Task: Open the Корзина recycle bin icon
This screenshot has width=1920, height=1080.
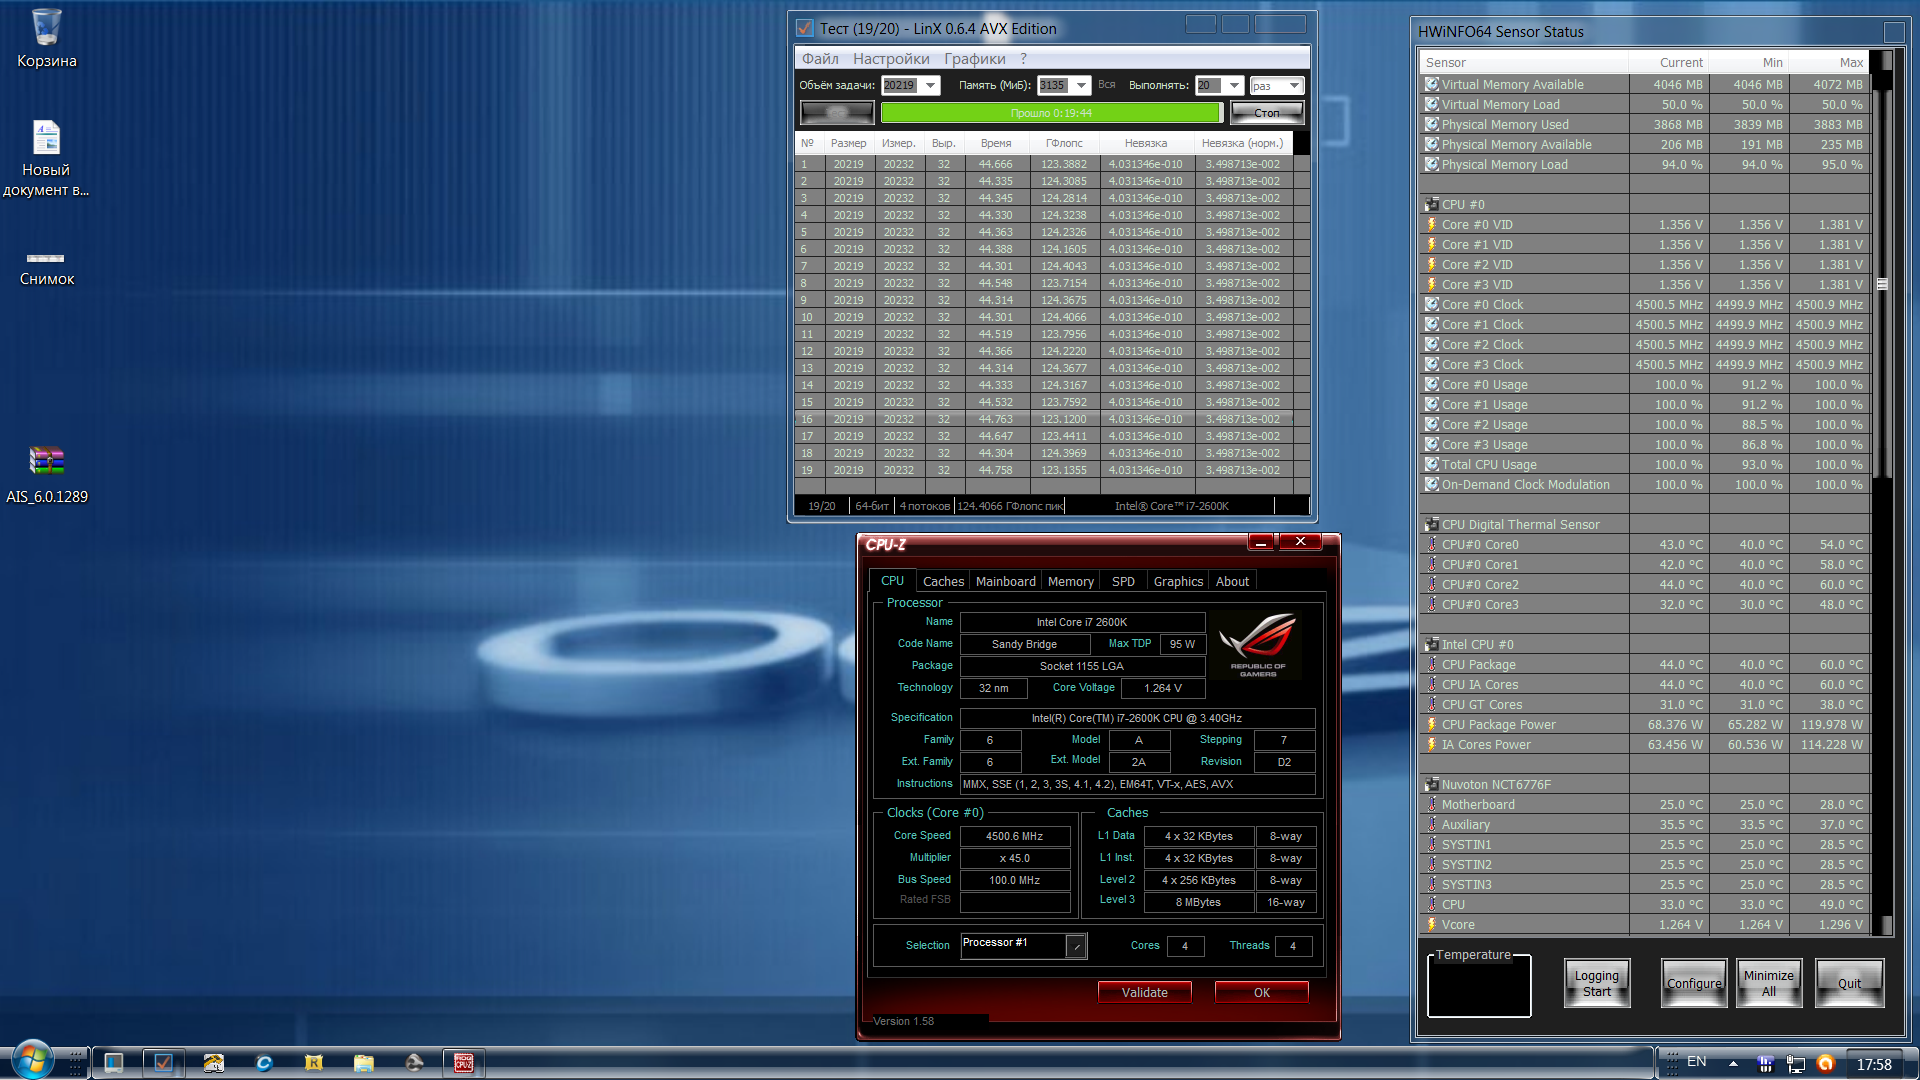Action: (x=46, y=27)
